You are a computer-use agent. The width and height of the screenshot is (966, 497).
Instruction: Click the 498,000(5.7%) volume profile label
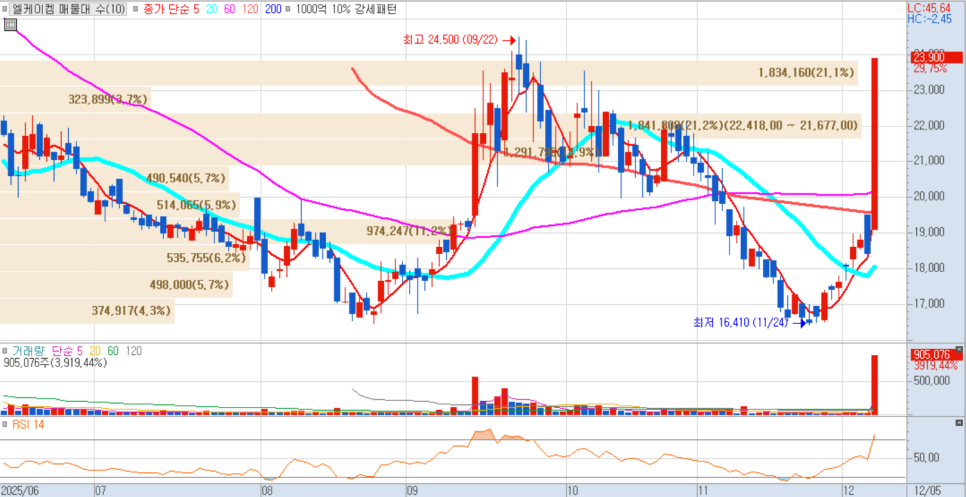pyautogui.click(x=190, y=285)
